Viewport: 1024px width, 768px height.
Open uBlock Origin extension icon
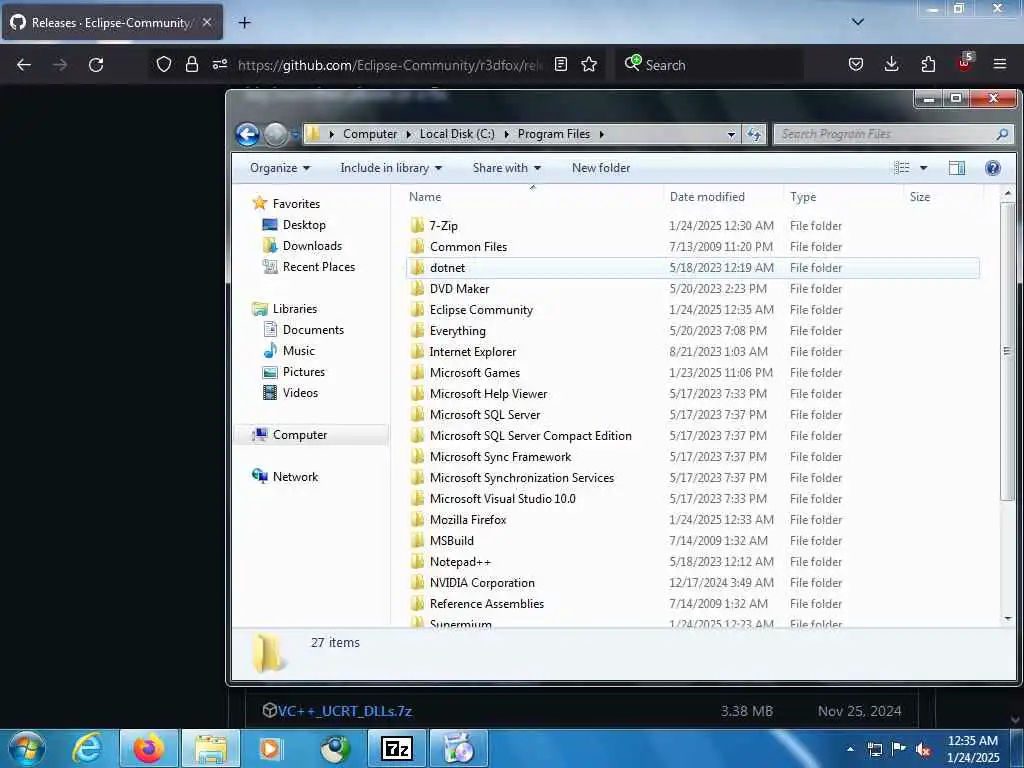coord(965,63)
